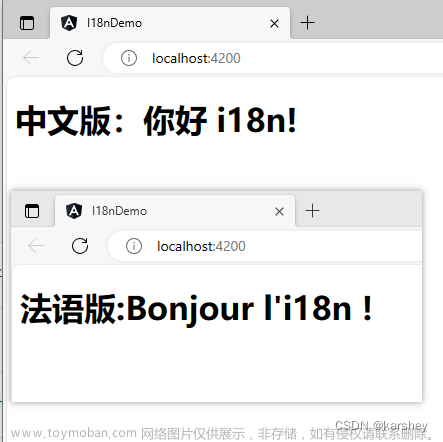Reload page in top browser window
Viewport: 443px width, 442px height.
(x=75, y=58)
